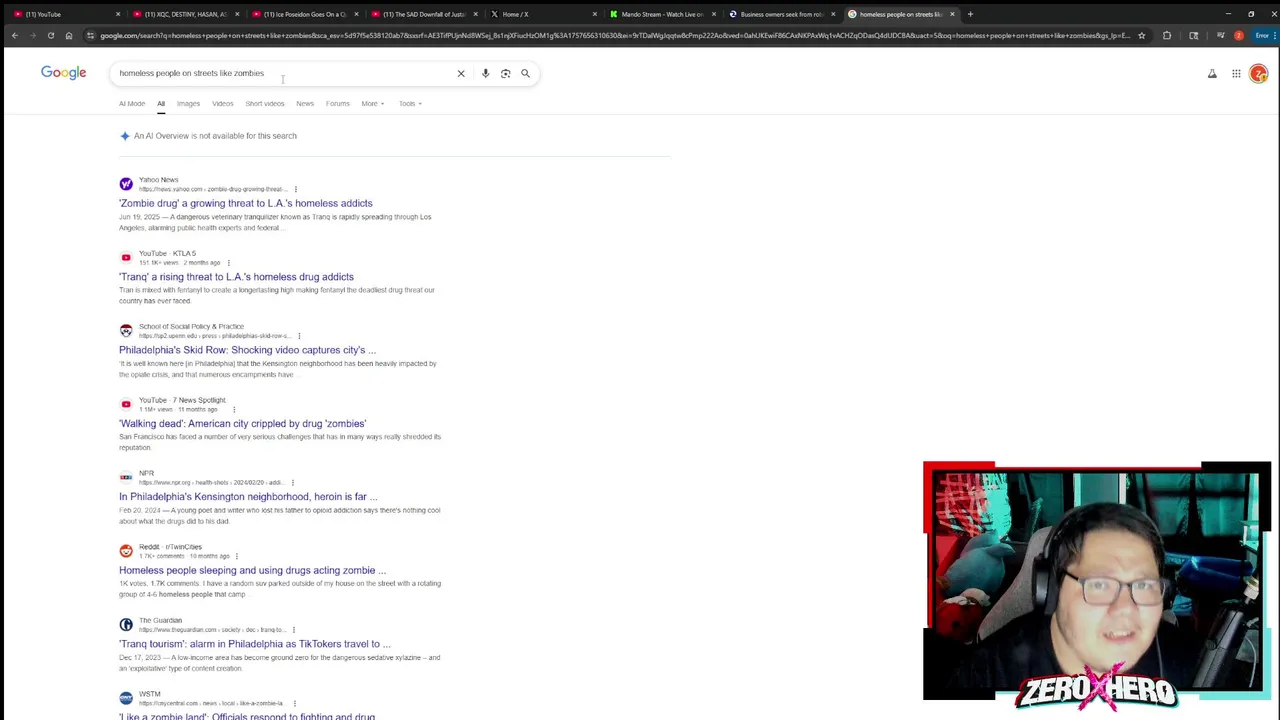This screenshot has height=720, width=1280.
Task: Submit query with the magnifier search icon
Action: 525,73
